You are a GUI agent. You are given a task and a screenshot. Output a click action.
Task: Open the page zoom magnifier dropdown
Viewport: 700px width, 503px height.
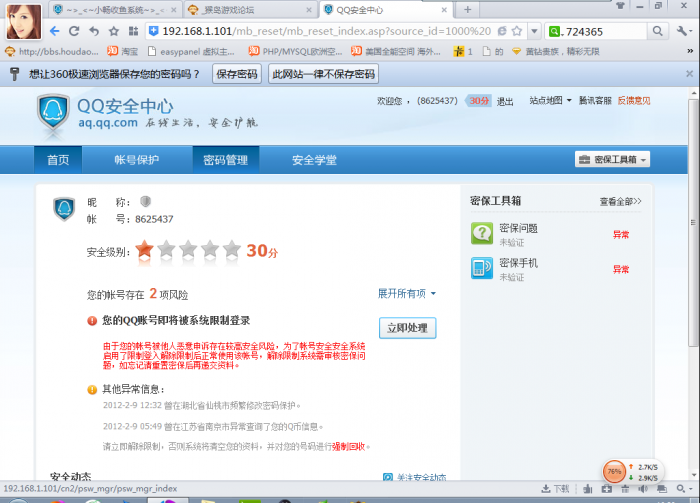pos(683,489)
